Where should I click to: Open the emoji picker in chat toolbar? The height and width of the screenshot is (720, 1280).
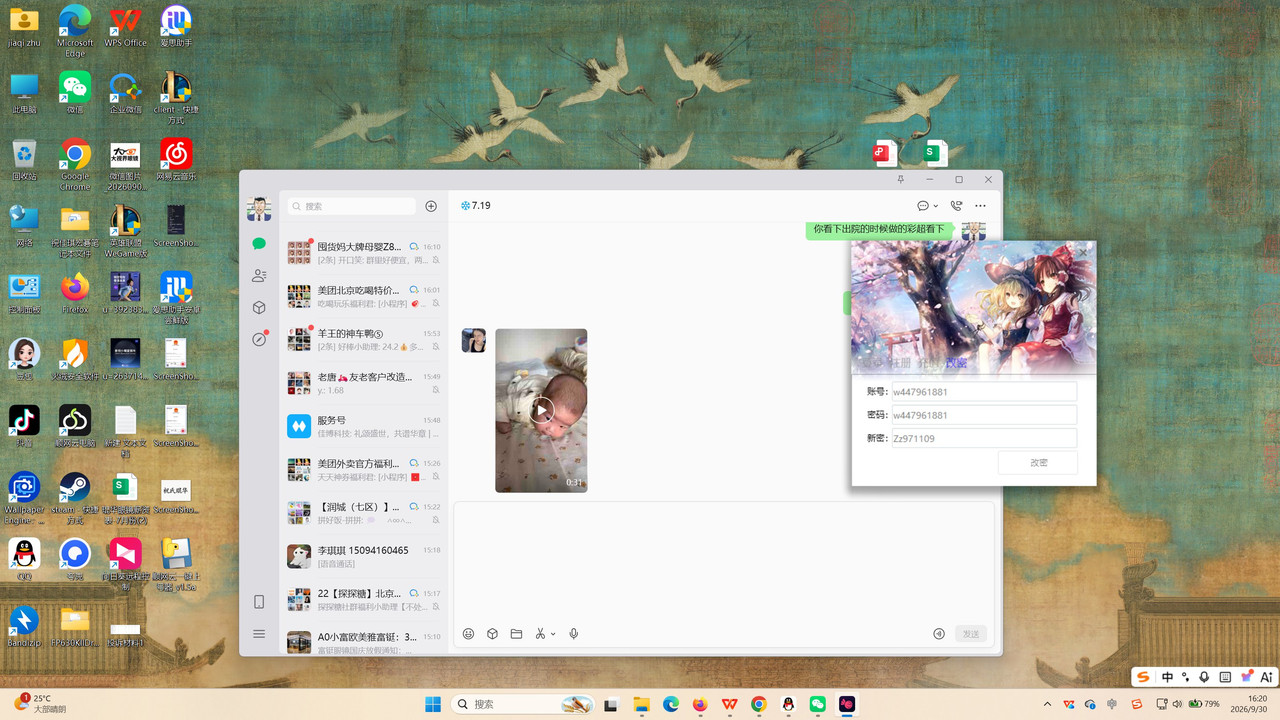[468, 634]
